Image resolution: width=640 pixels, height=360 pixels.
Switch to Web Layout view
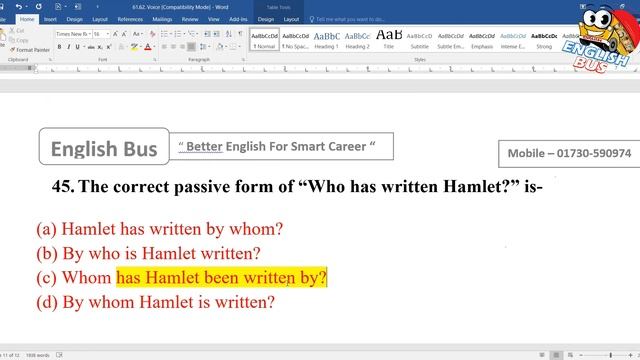(x=570, y=355)
